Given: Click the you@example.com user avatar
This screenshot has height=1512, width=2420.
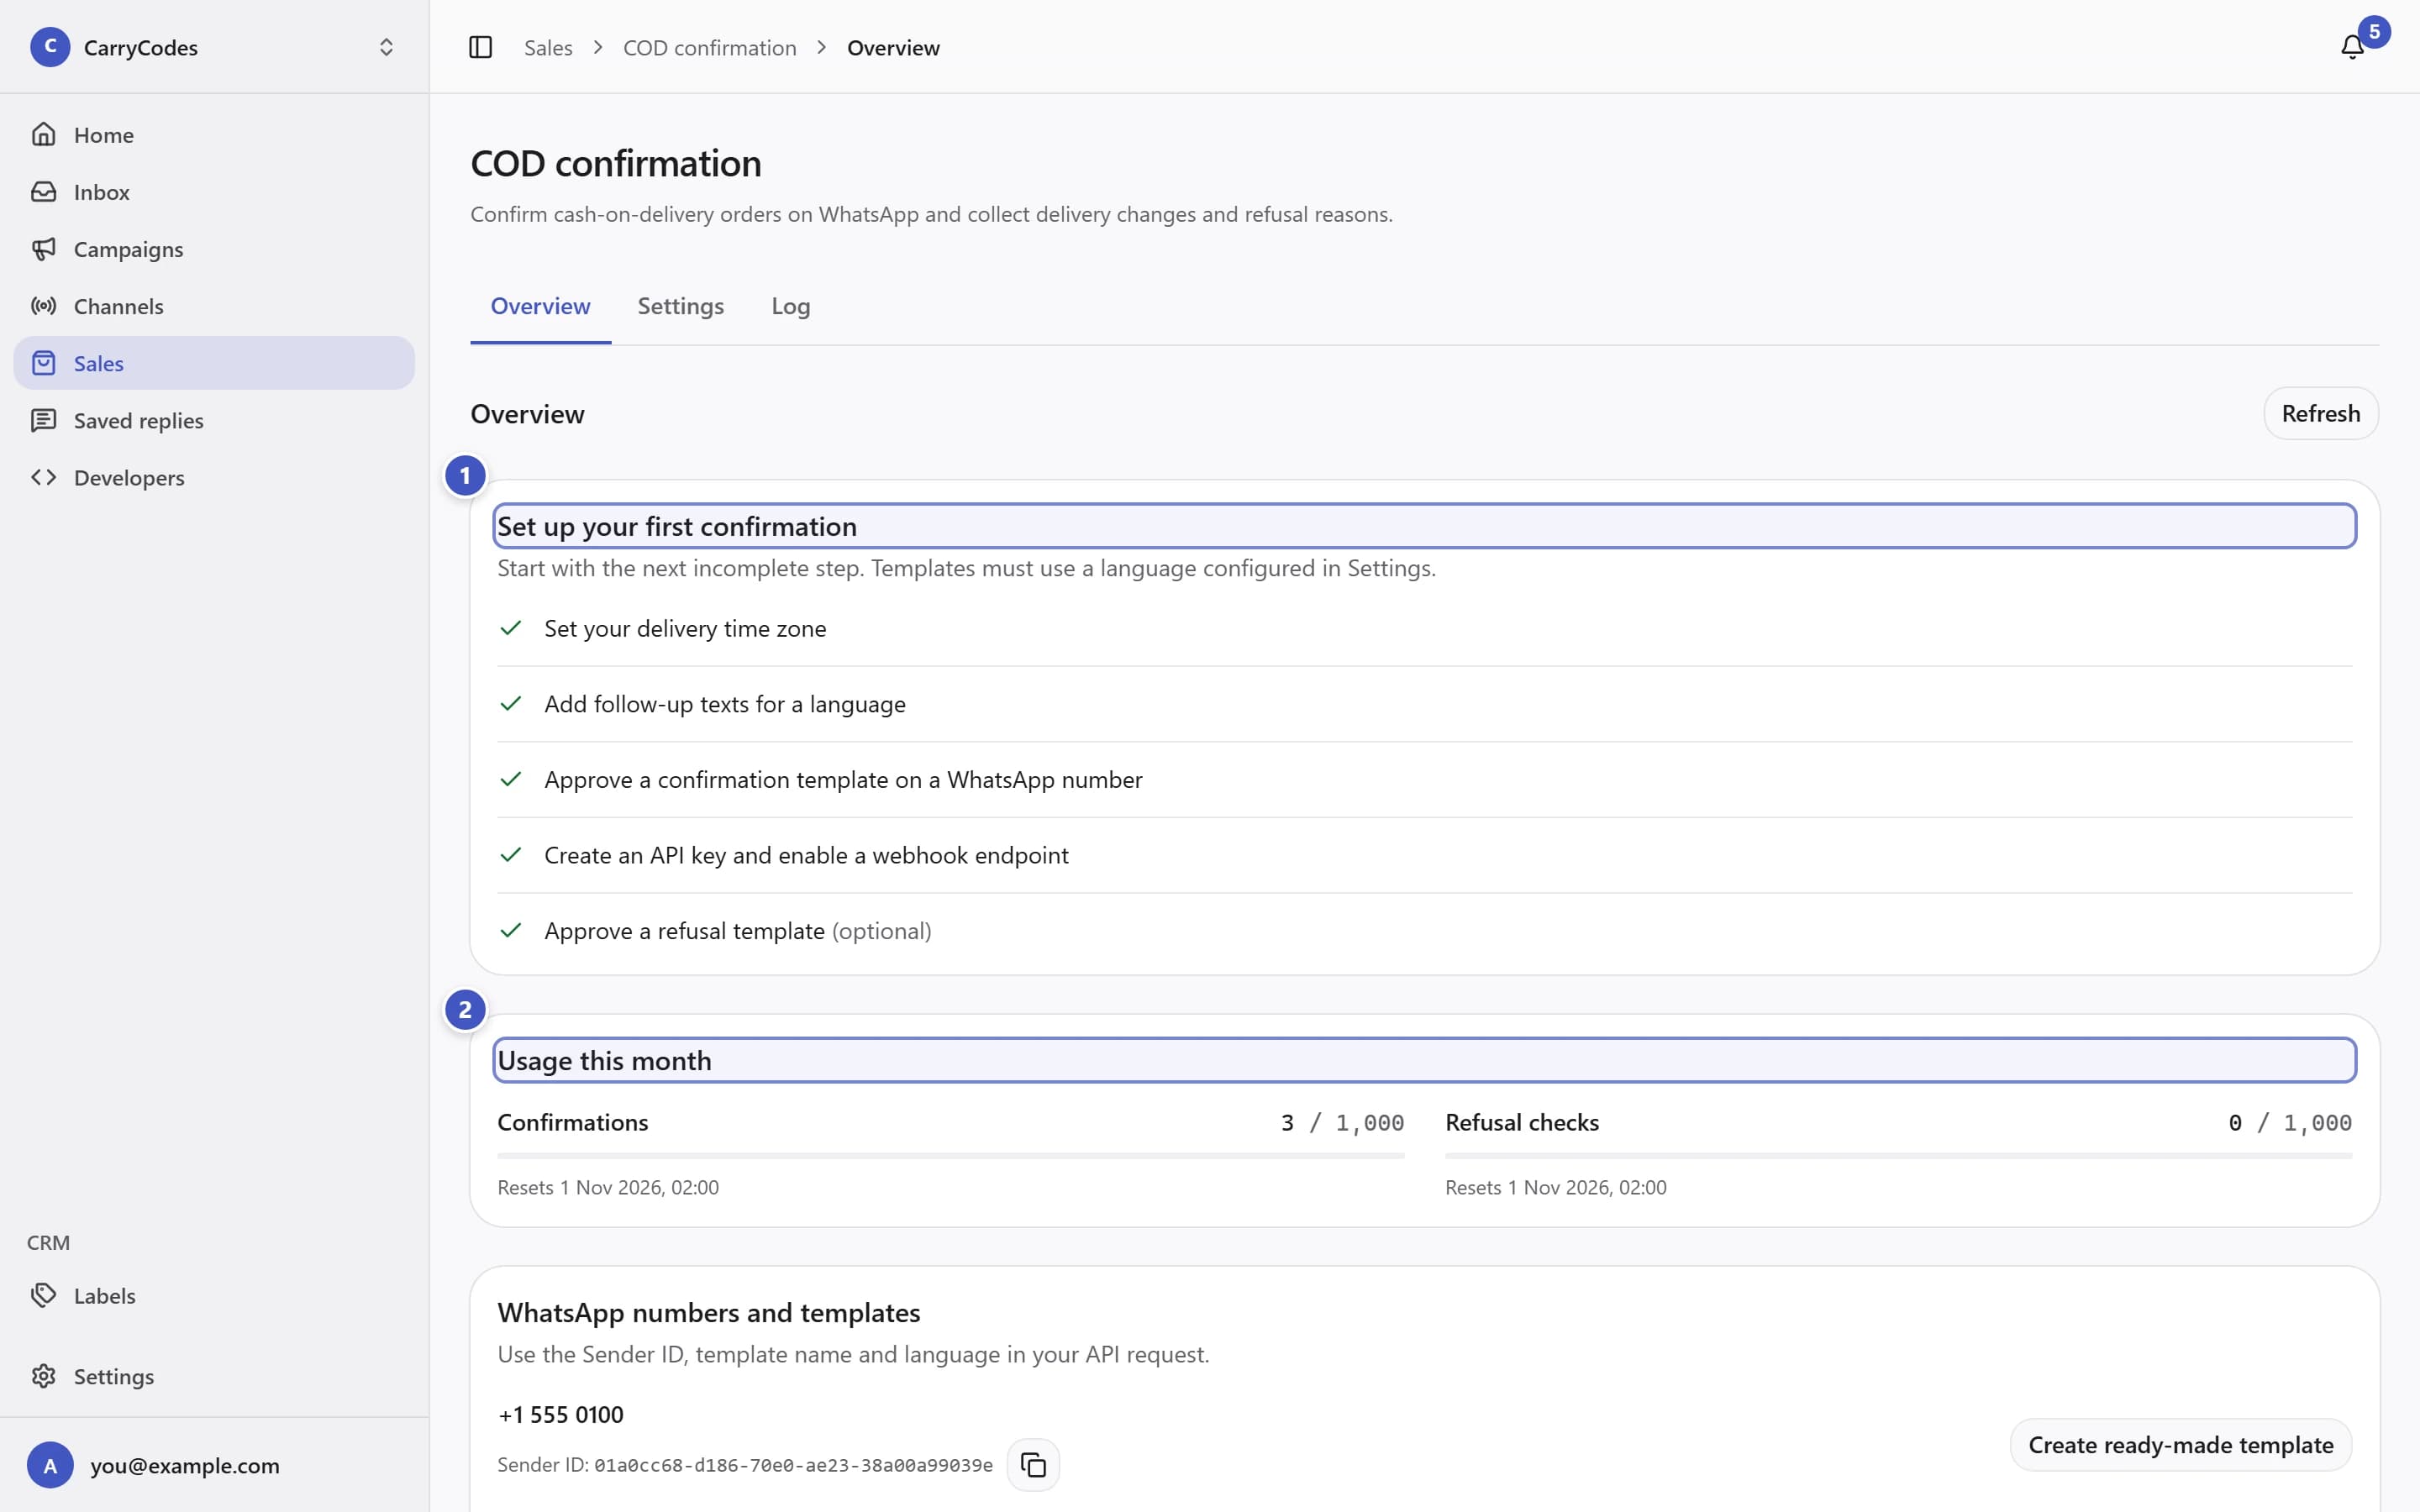Looking at the screenshot, I should tap(50, 1465).
